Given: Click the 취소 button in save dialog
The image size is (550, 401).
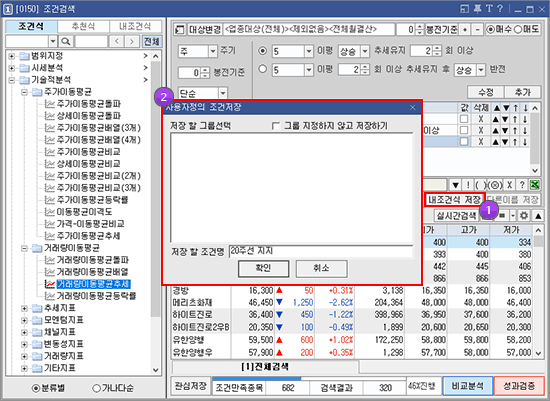Looking at the screenshot, I should [x=322, y=268].
